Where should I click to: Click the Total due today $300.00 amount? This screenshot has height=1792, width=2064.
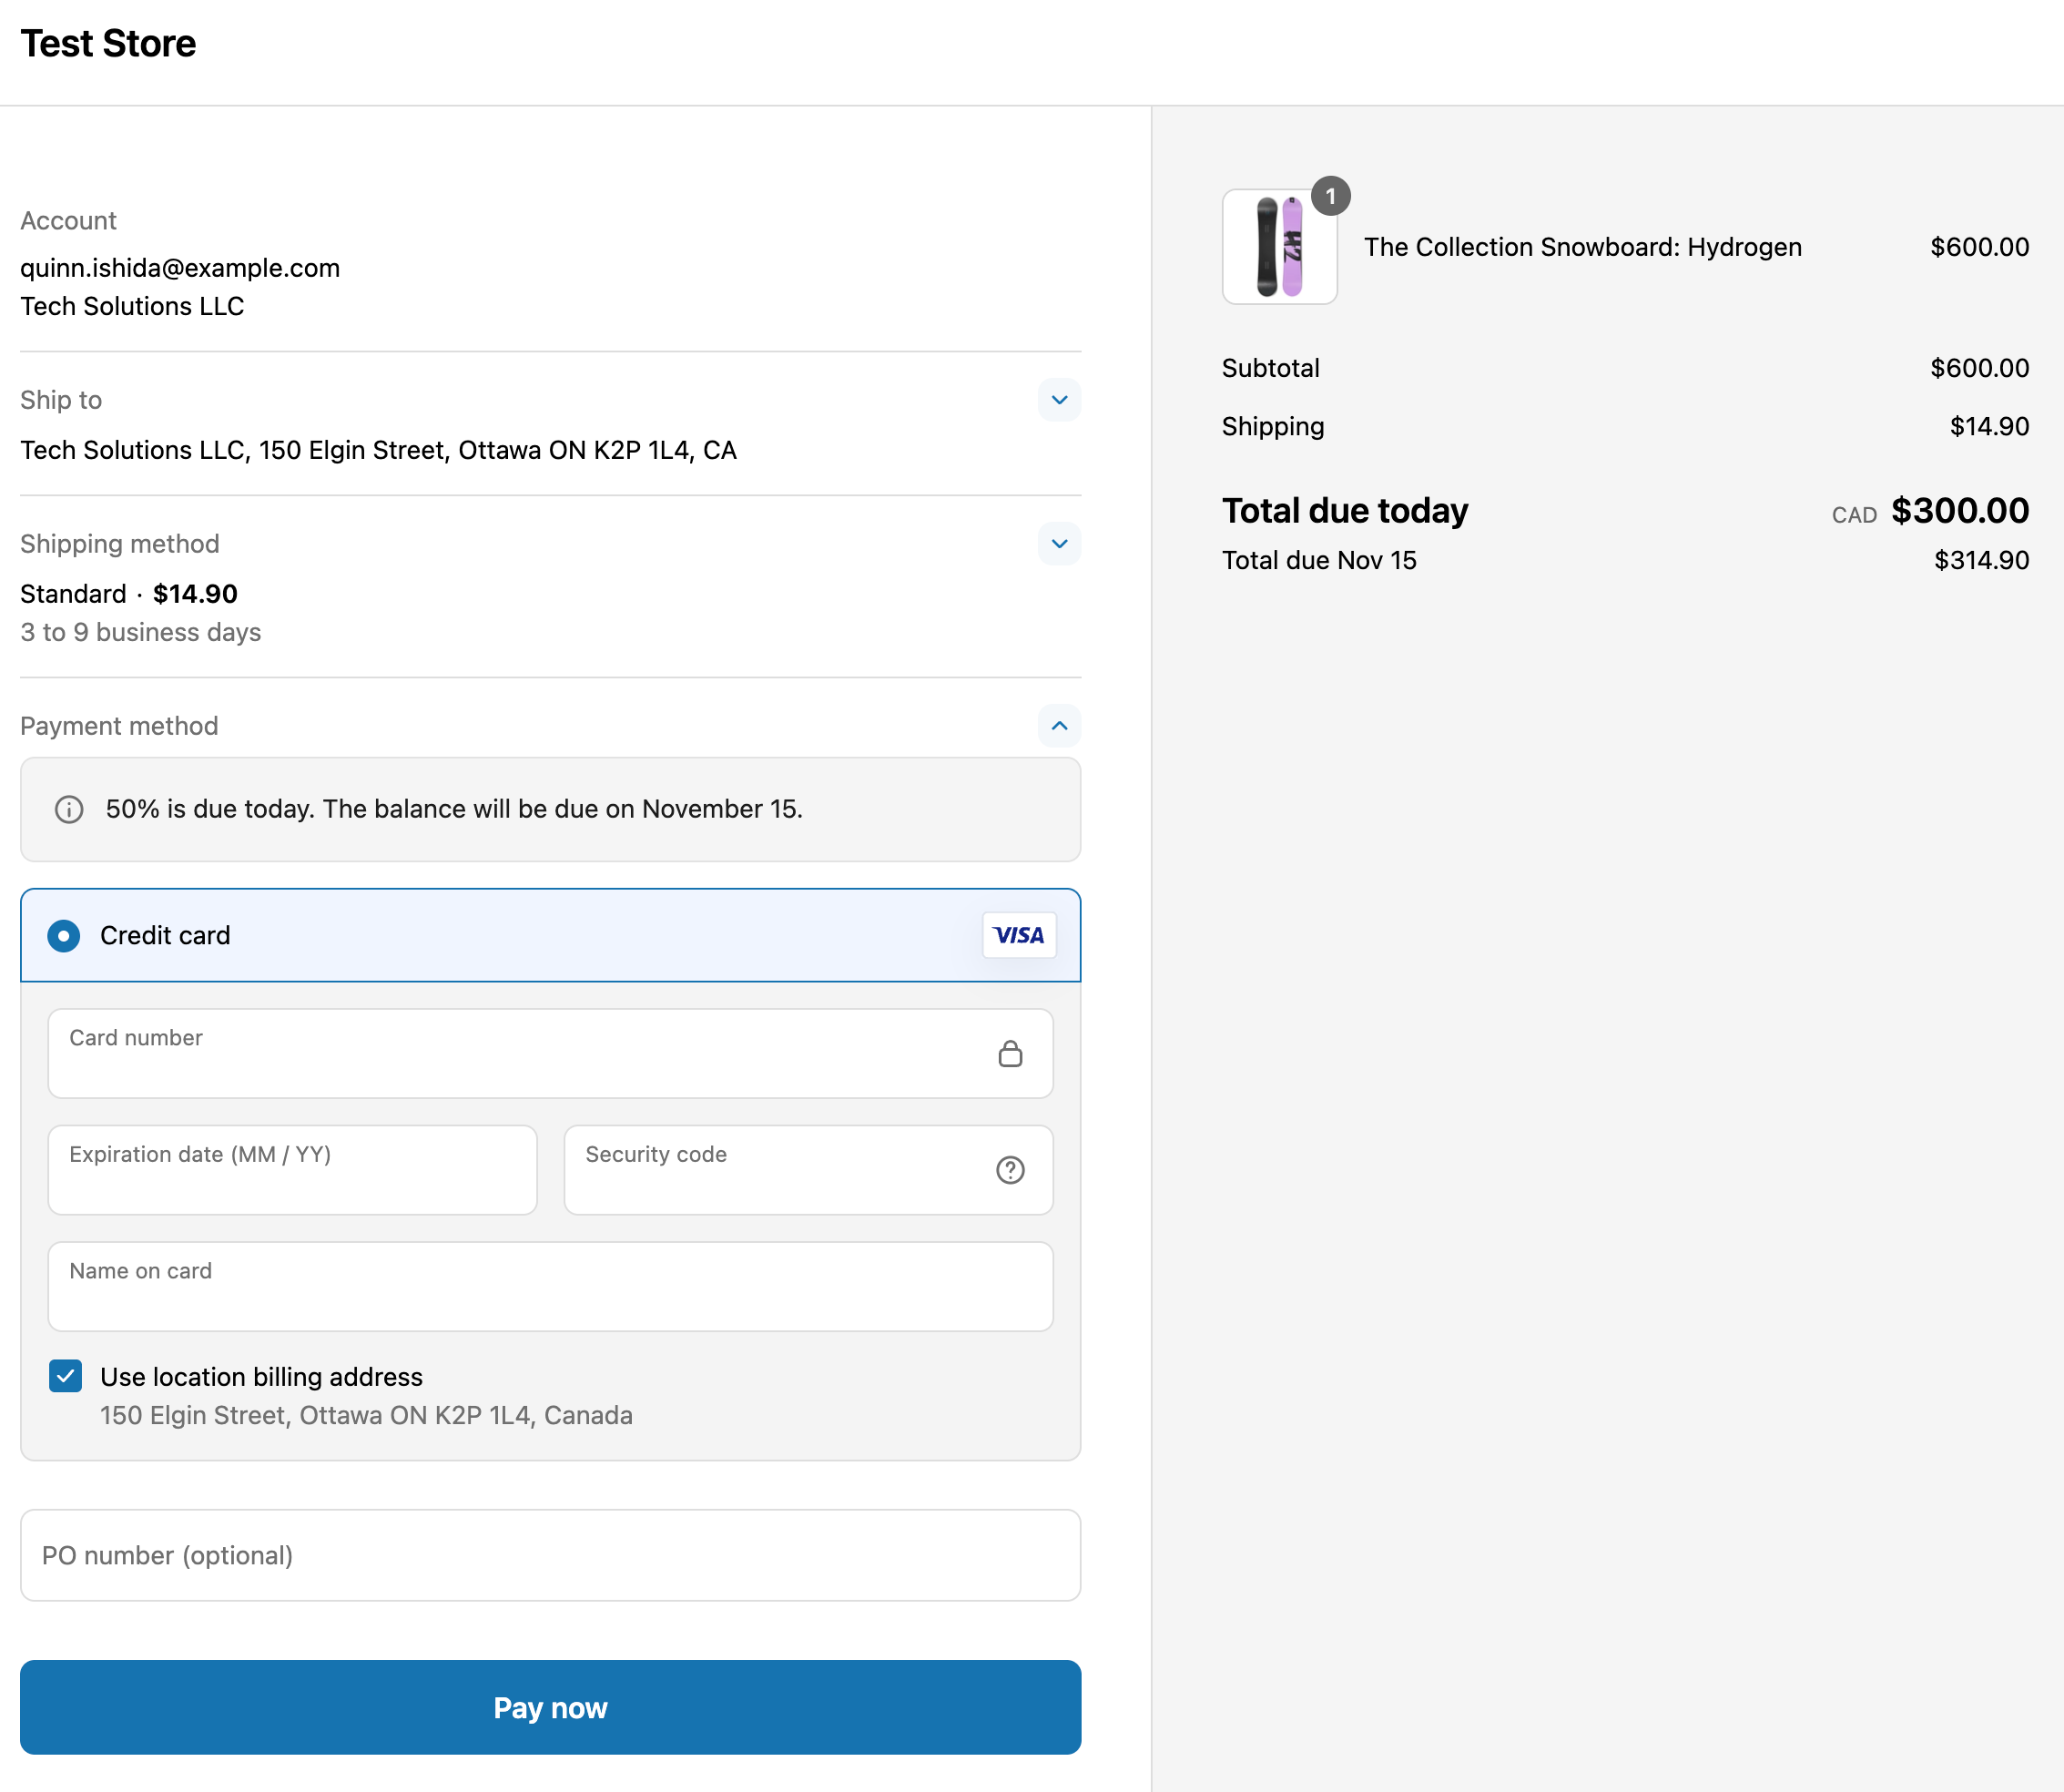1960,511
